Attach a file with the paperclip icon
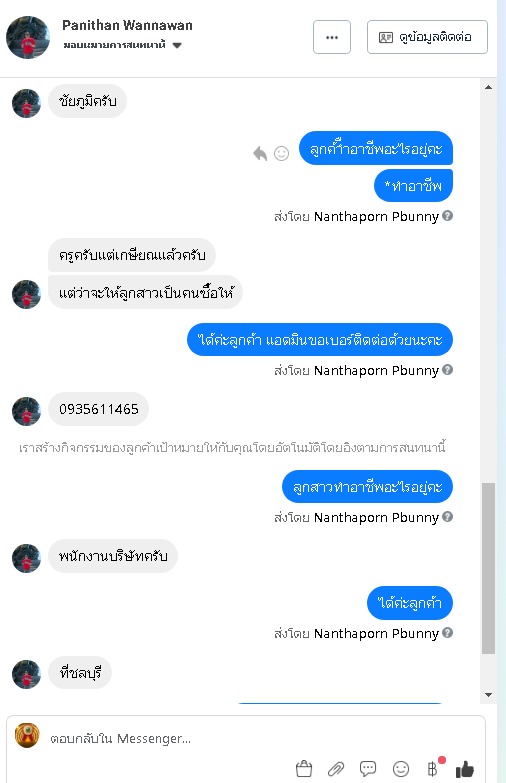 click(336, 769)
